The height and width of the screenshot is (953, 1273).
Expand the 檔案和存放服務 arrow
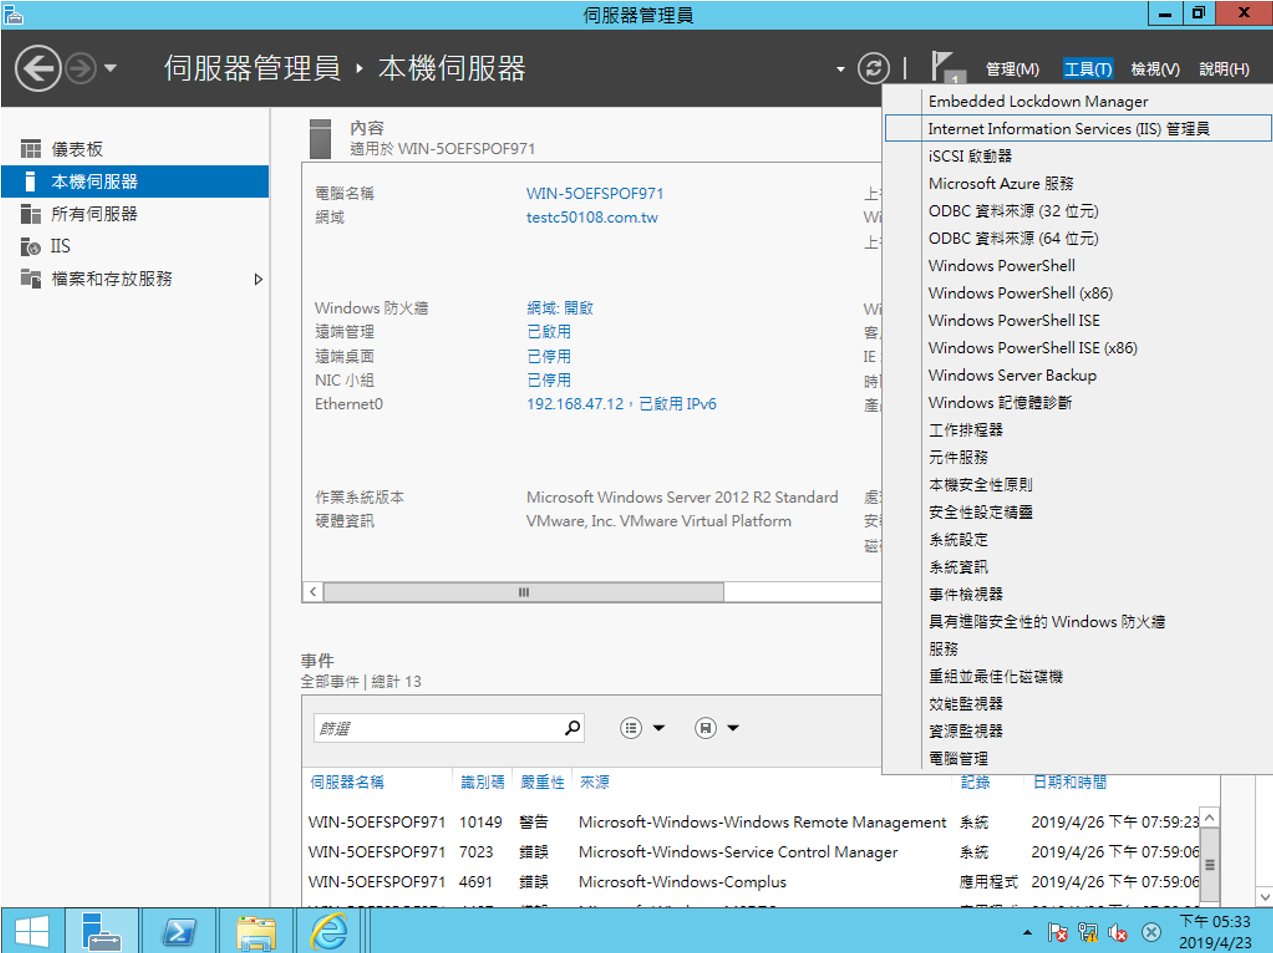pos(258,279)
